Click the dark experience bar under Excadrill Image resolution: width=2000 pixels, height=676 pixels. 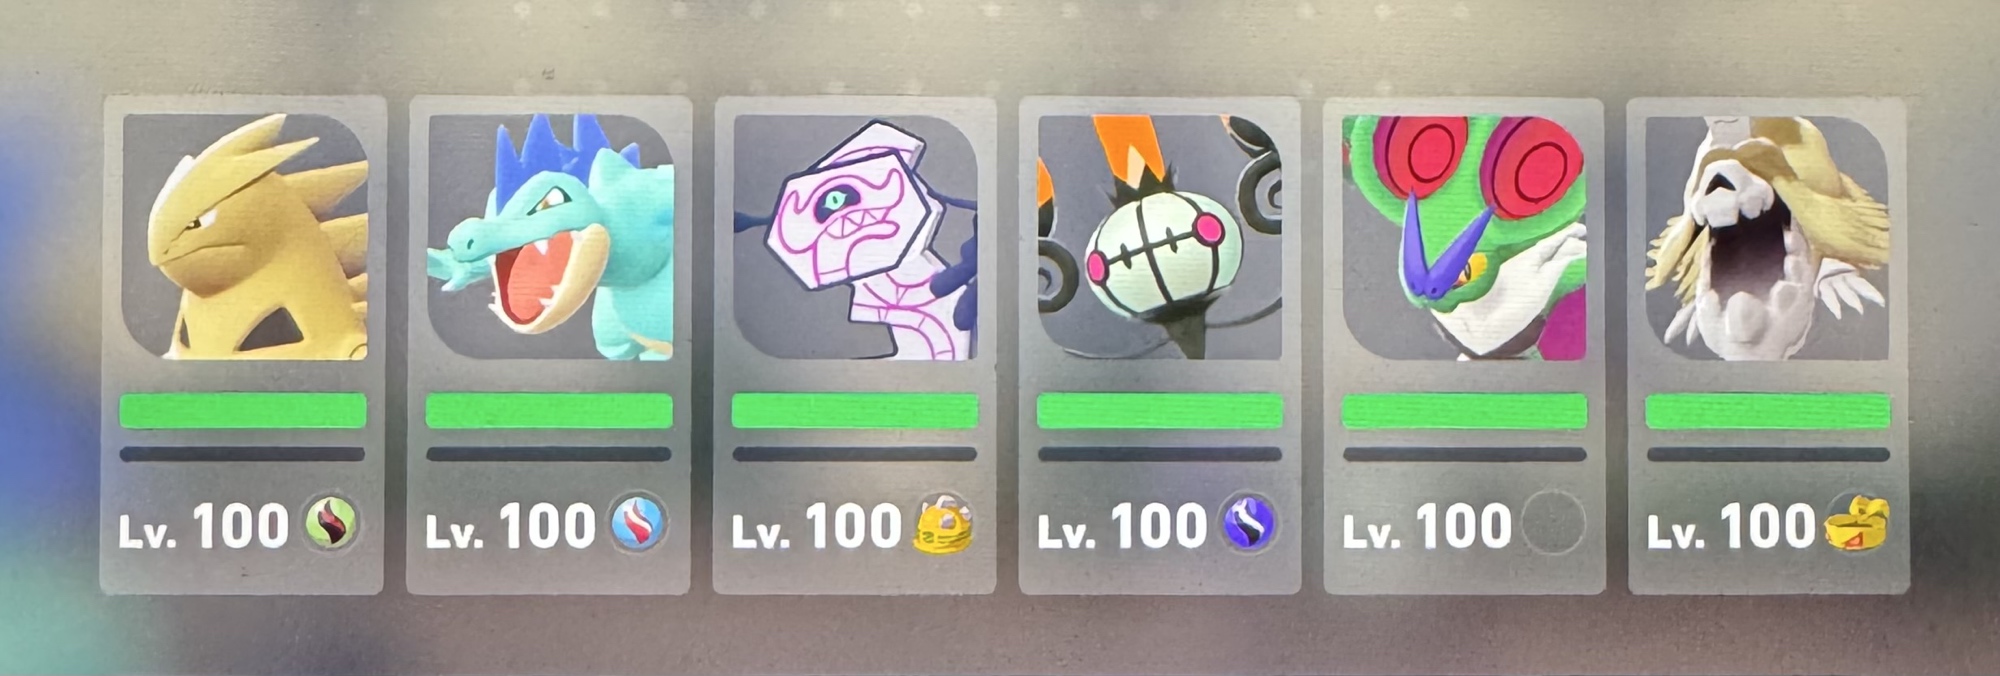[1768, 455]
